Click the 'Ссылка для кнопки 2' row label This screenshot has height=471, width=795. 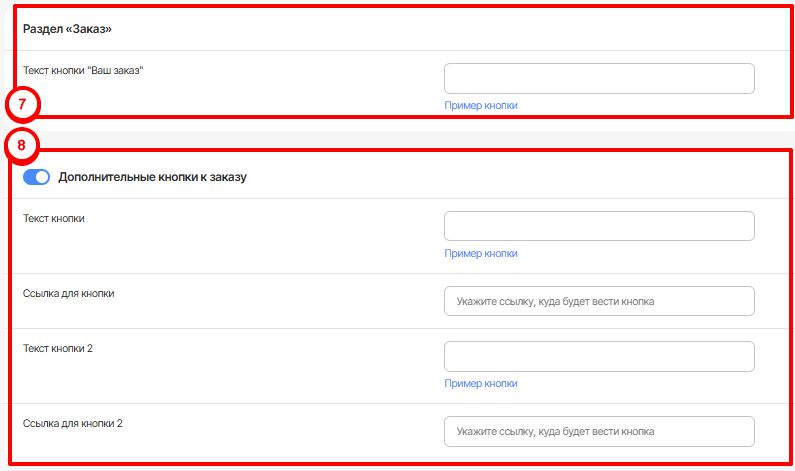(x=72, y=423)
